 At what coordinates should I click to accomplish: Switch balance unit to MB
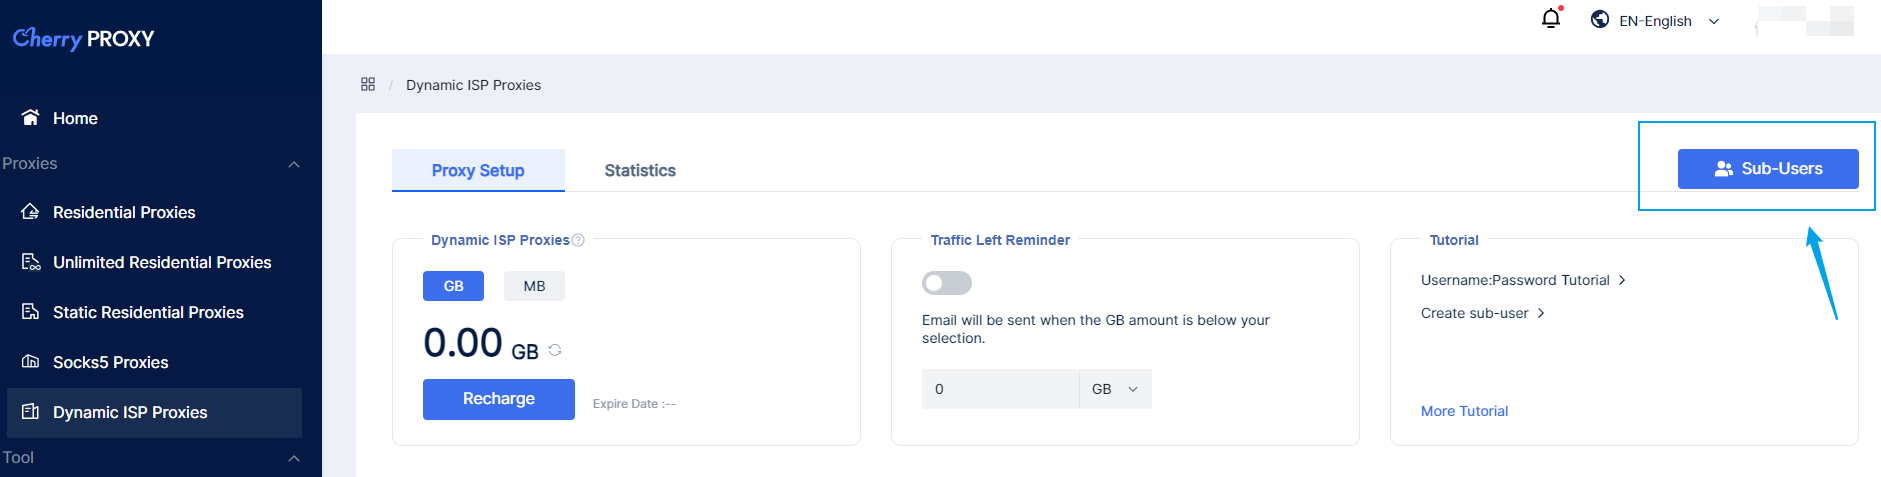coord(534,286)
